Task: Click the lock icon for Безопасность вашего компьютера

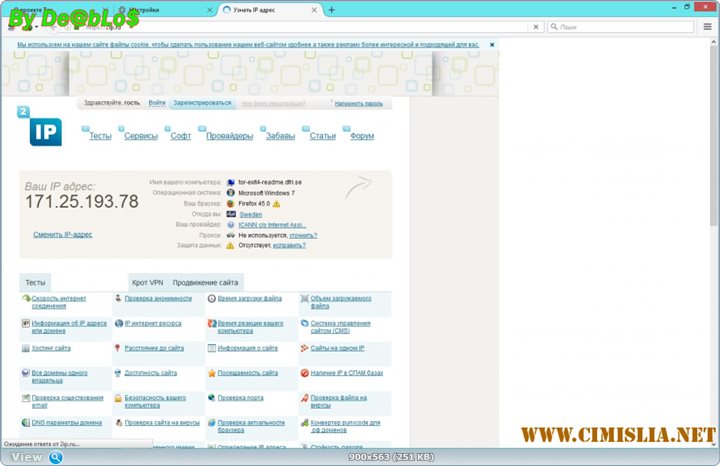Action: [118, 398]
